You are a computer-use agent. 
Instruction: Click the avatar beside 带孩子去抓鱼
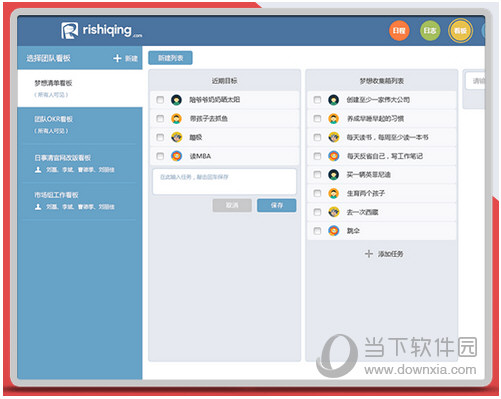point(176,118)
